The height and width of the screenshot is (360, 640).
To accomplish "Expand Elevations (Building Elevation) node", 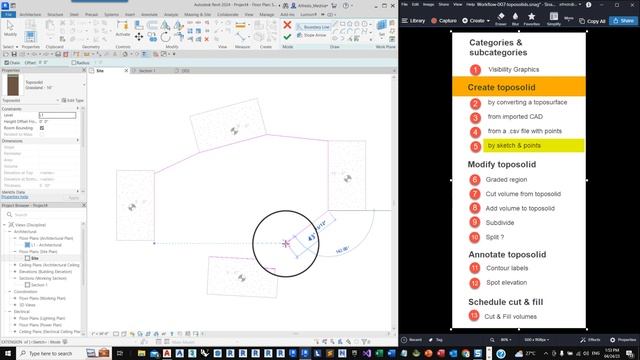I will [x=15, y=271].
